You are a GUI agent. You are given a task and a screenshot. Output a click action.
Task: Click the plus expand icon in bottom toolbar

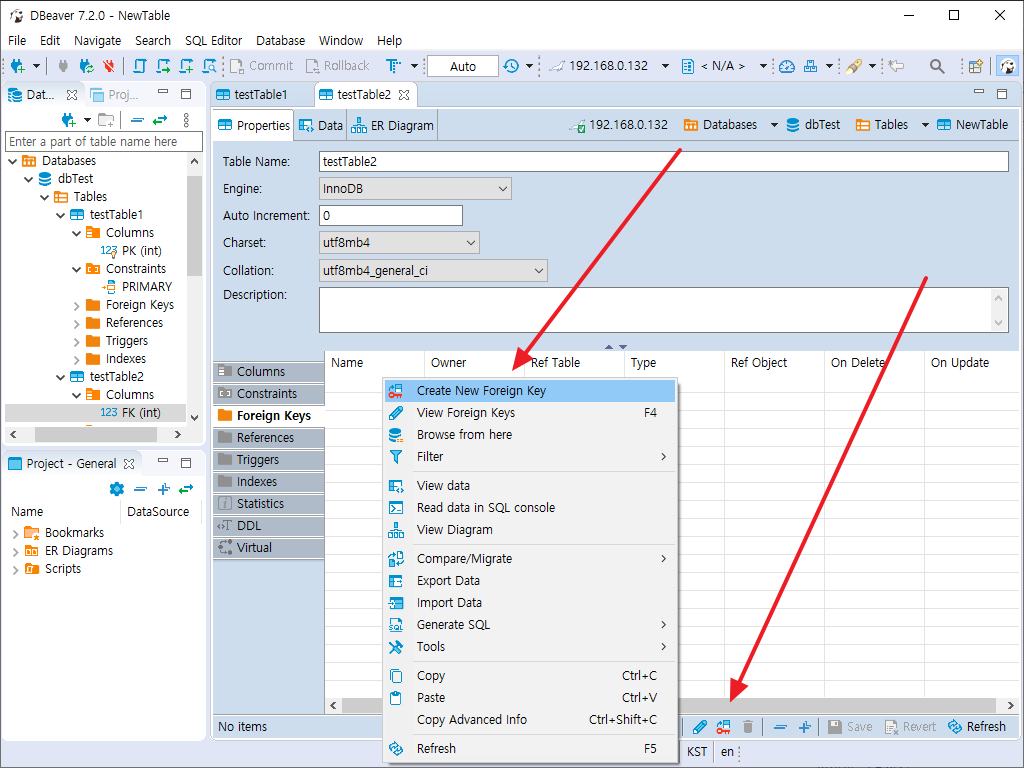(805, 727)
